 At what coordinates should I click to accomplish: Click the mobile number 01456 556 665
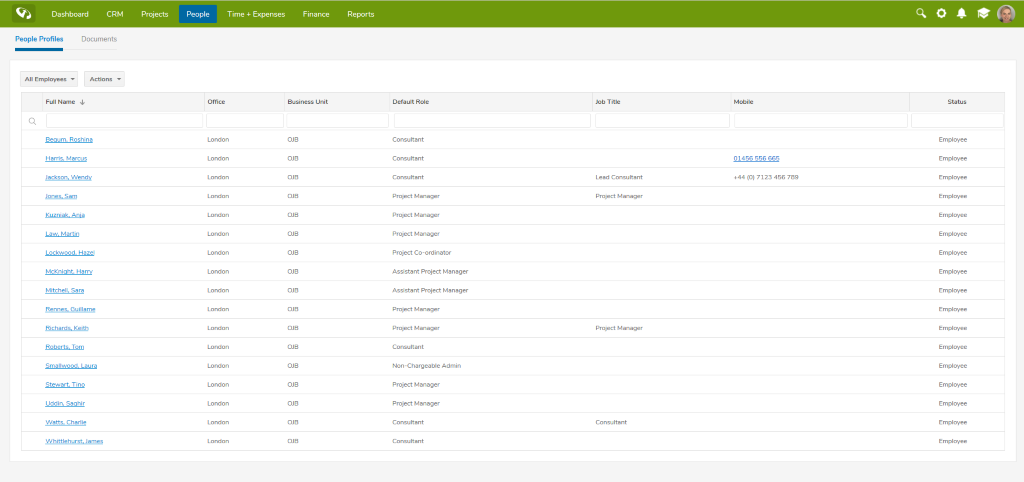(x=756, y=158)
